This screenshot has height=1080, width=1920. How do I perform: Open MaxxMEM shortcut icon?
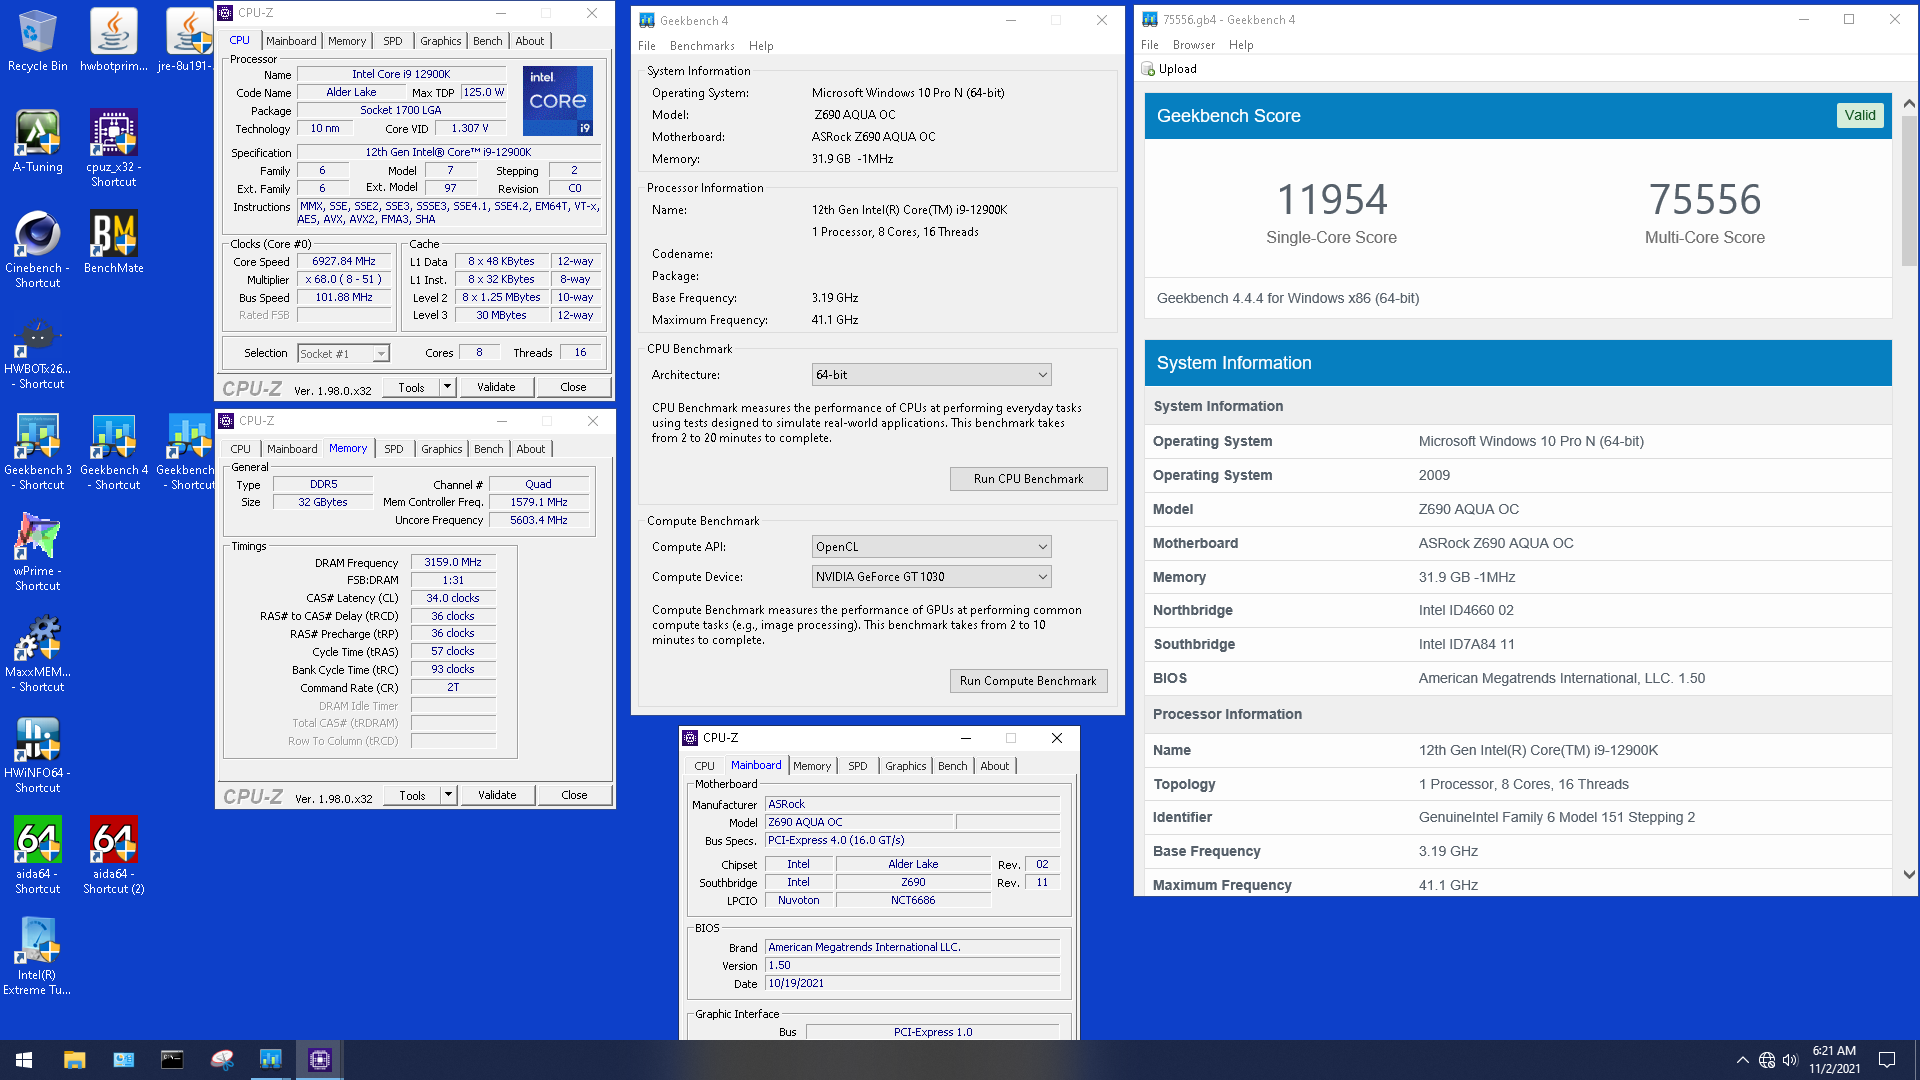tap(38, 653)
